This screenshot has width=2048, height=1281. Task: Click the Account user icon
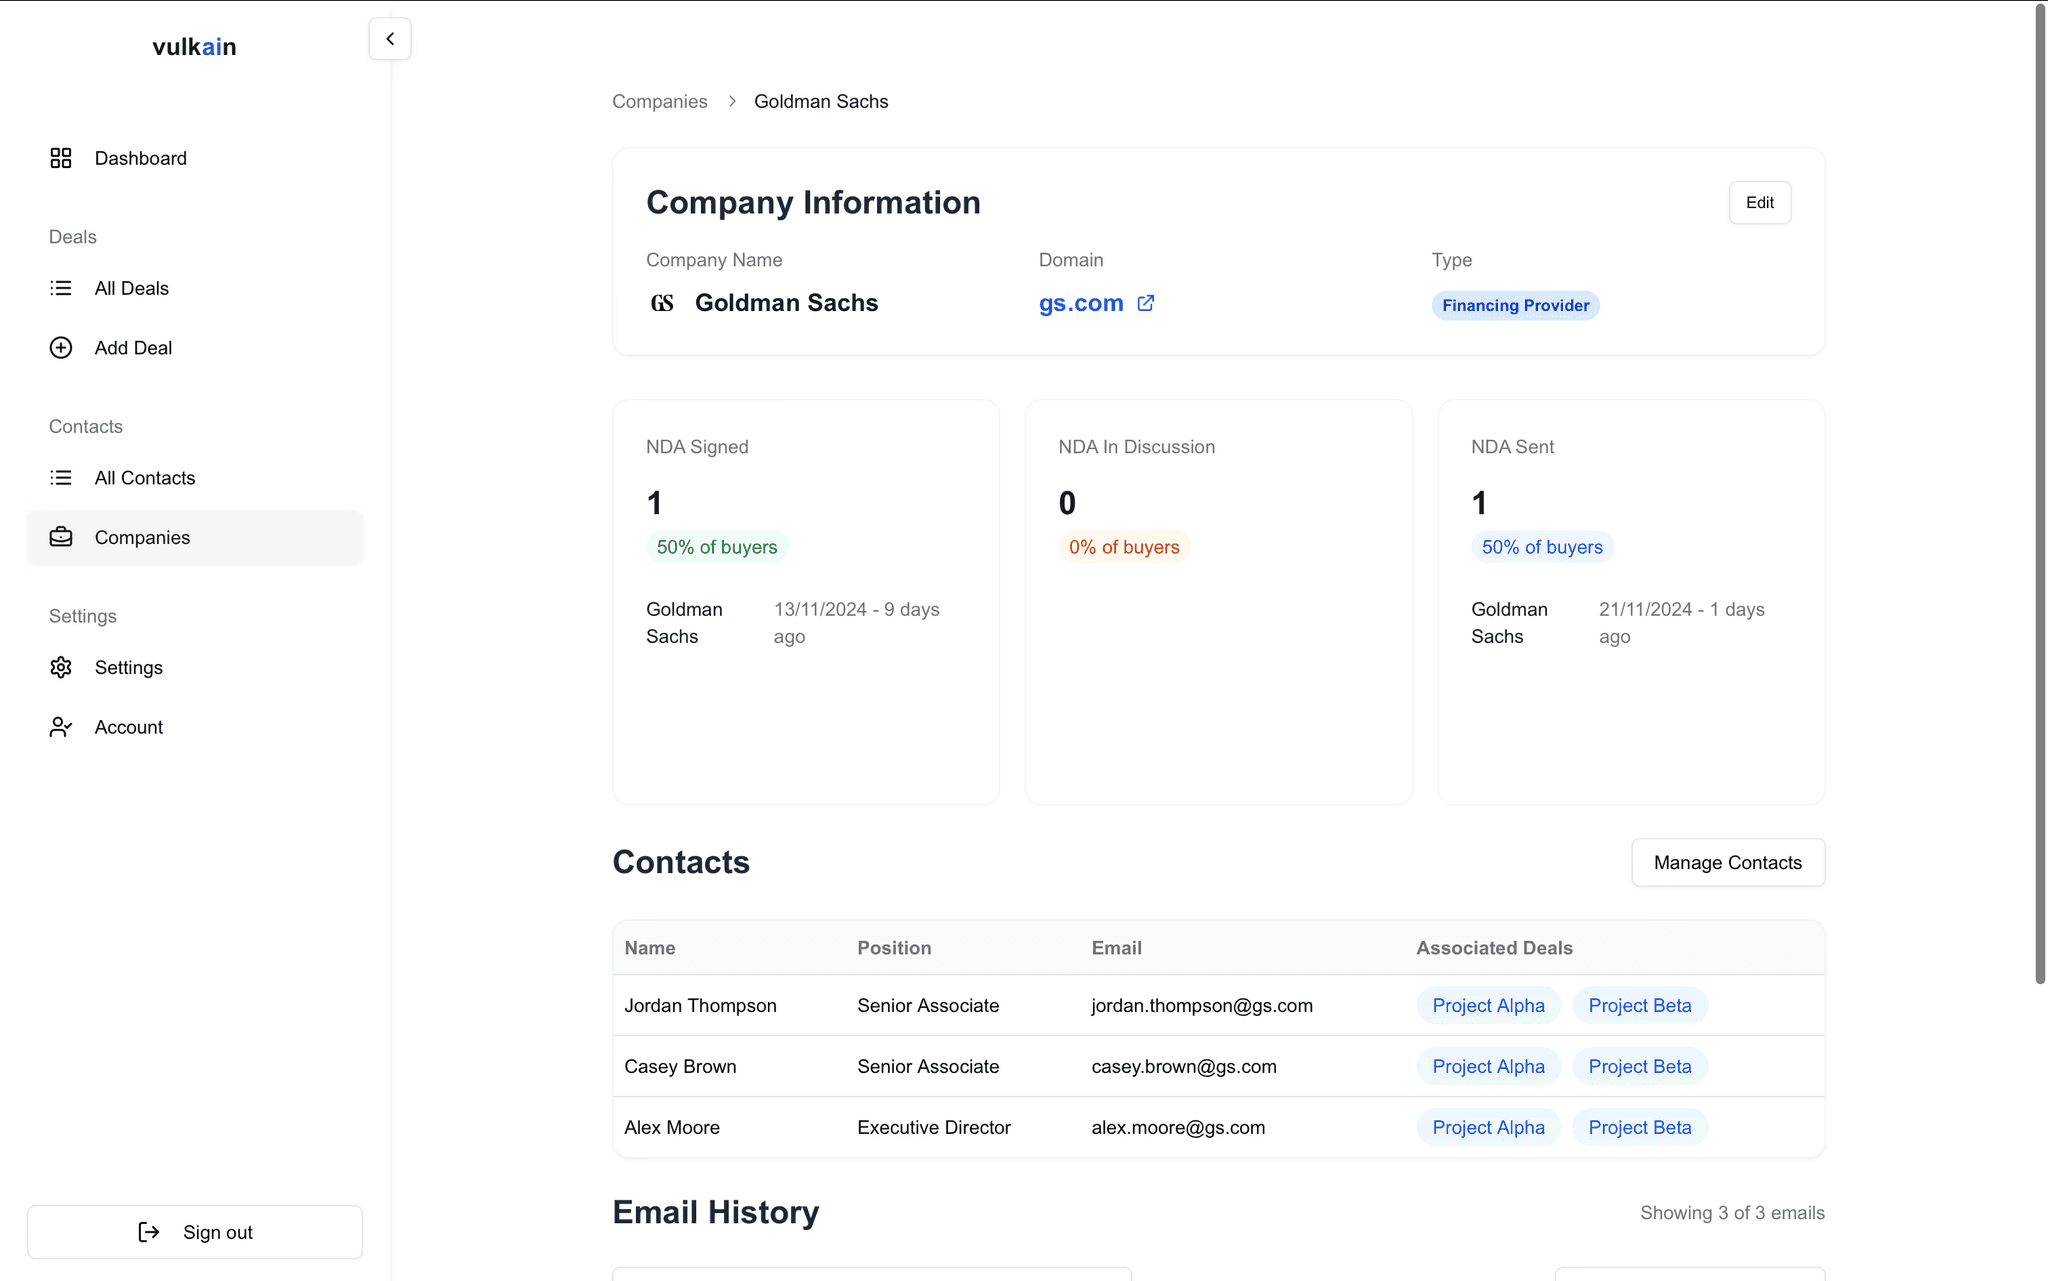coord(61,727)
